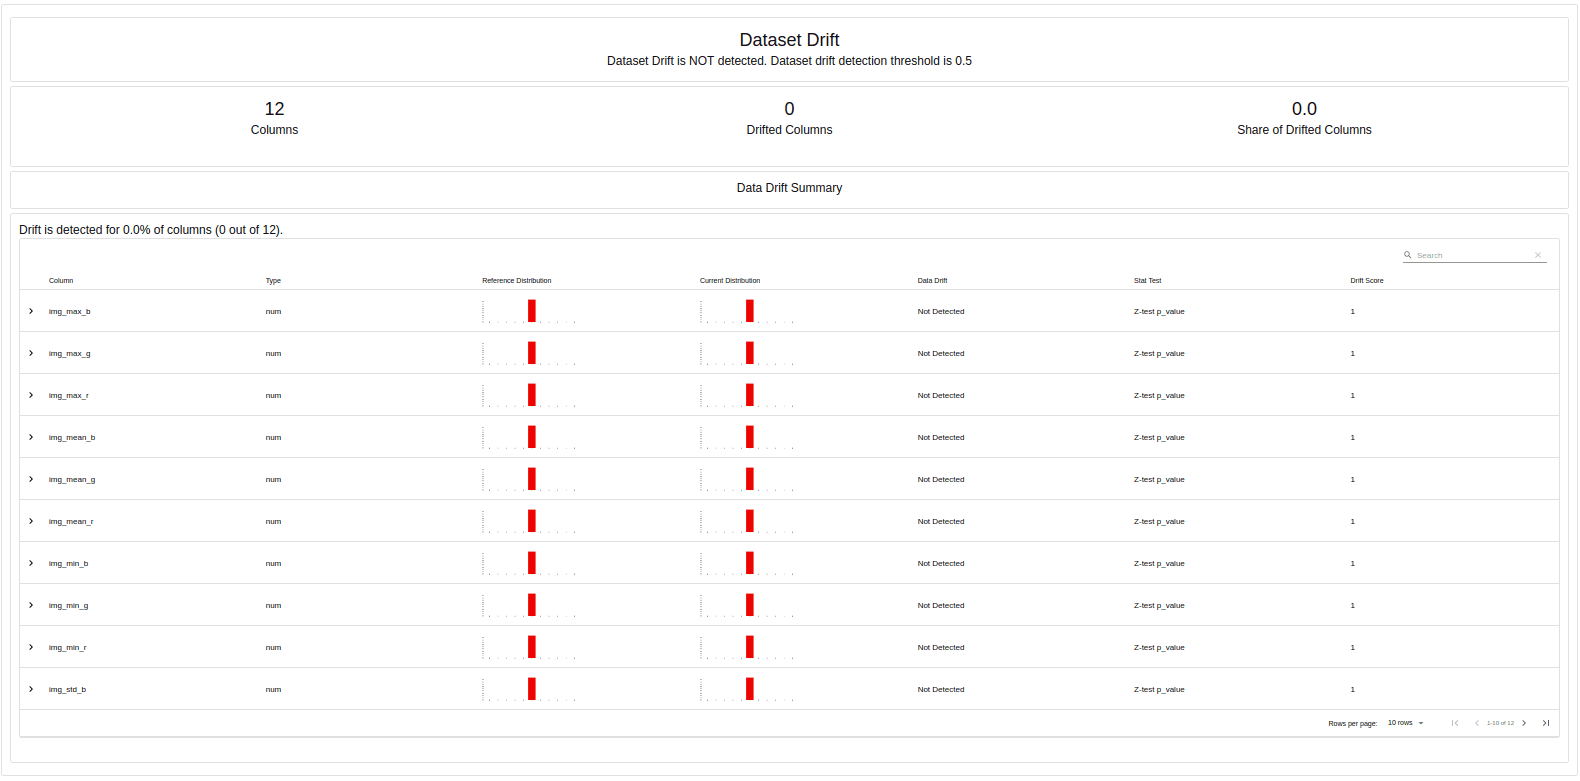Screen dimensions: 1580x781
Task: Click the Reference Distribution header
Action: coord(517,281)
